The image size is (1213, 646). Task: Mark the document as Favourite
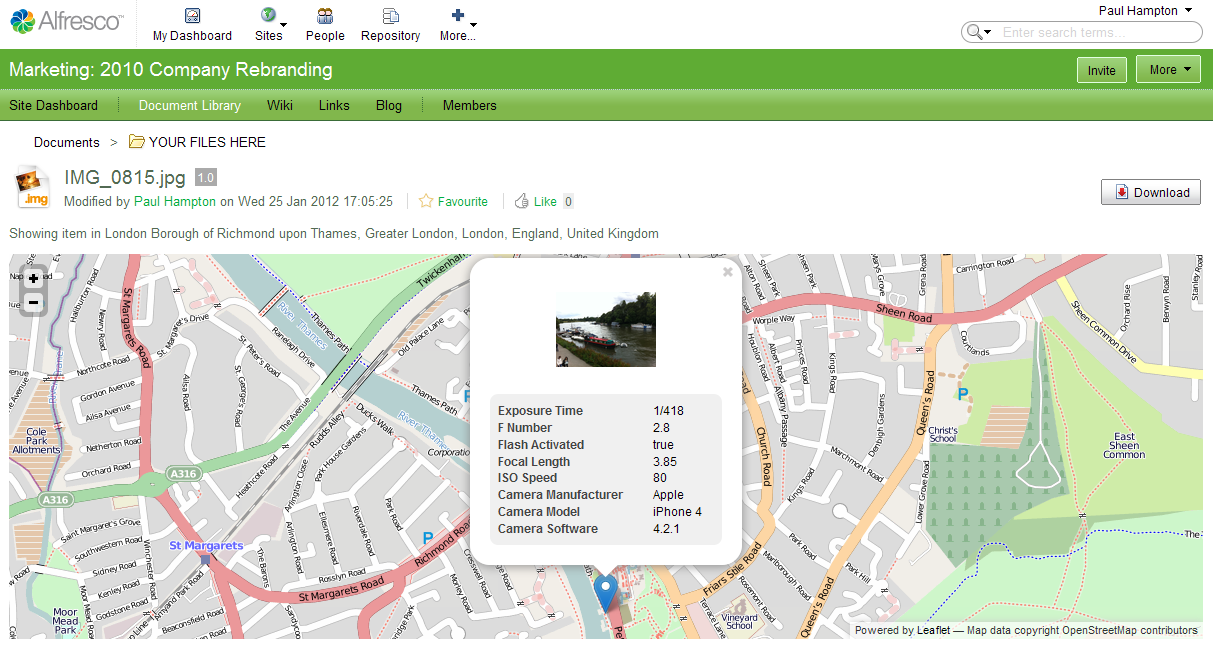(x=463, y=201)
